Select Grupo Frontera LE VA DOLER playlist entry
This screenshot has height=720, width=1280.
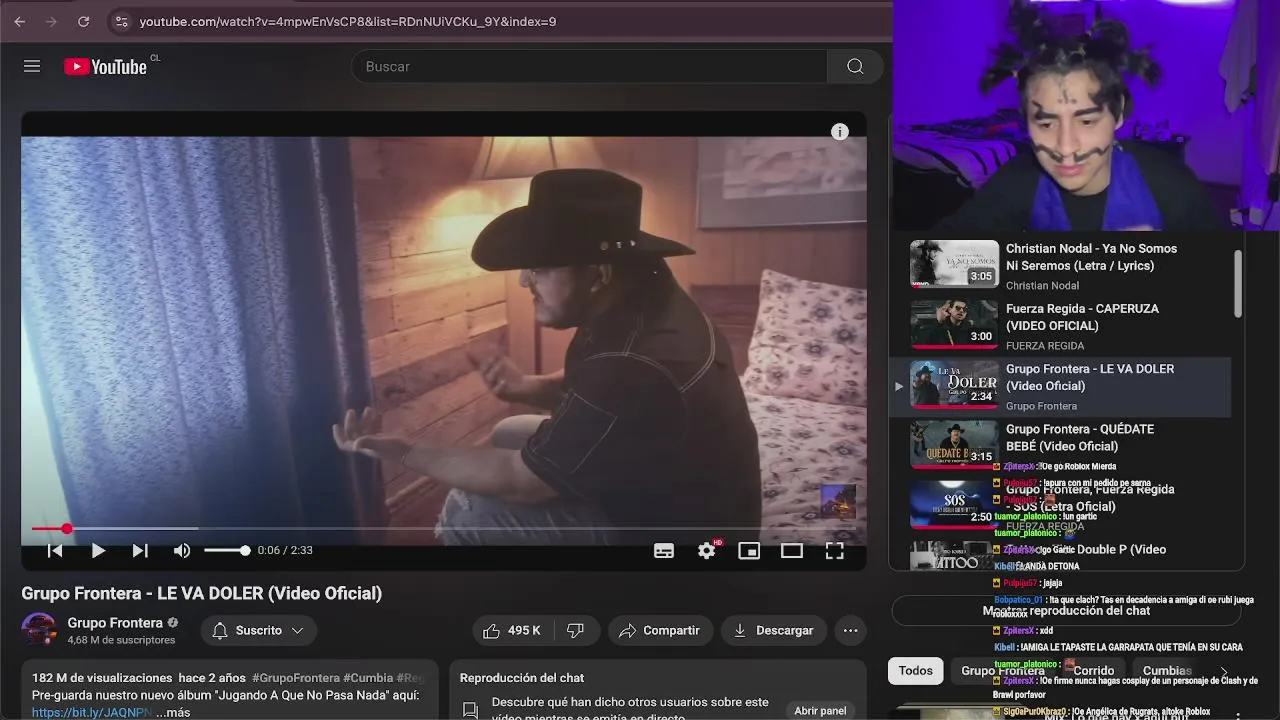(1060, 386)
